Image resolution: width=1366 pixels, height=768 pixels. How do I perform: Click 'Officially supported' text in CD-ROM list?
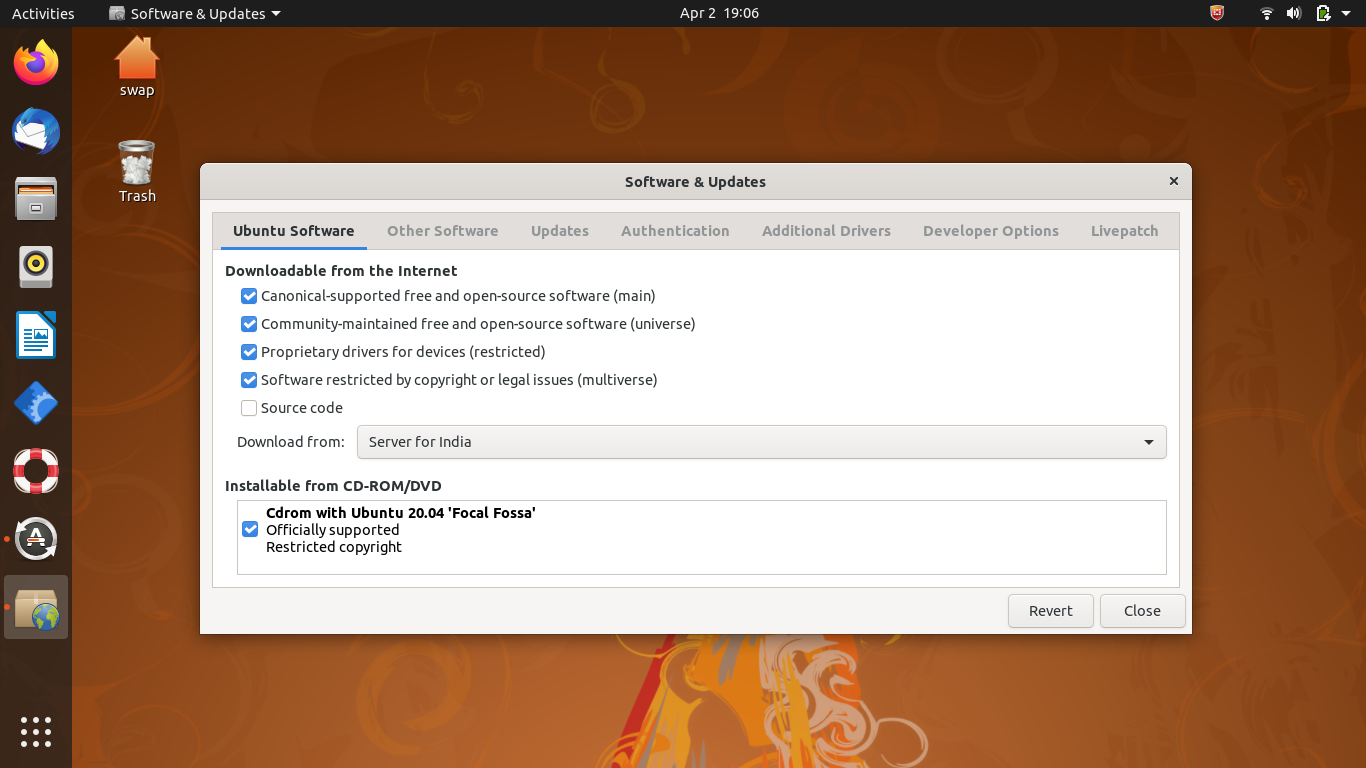(333, 530)
